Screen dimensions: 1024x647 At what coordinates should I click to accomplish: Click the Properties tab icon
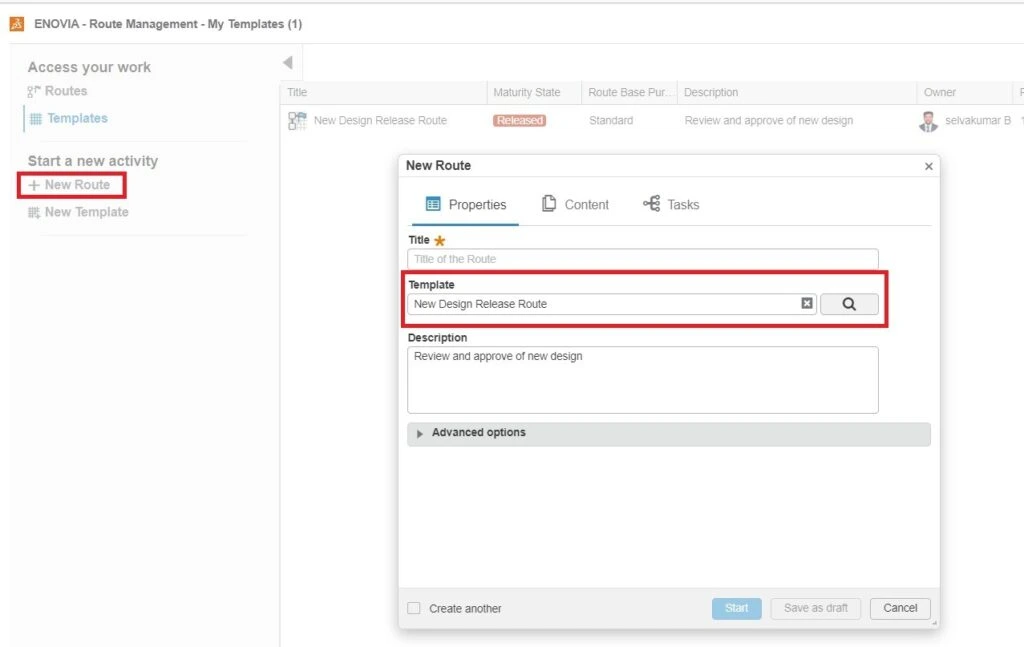click(432, 204)
